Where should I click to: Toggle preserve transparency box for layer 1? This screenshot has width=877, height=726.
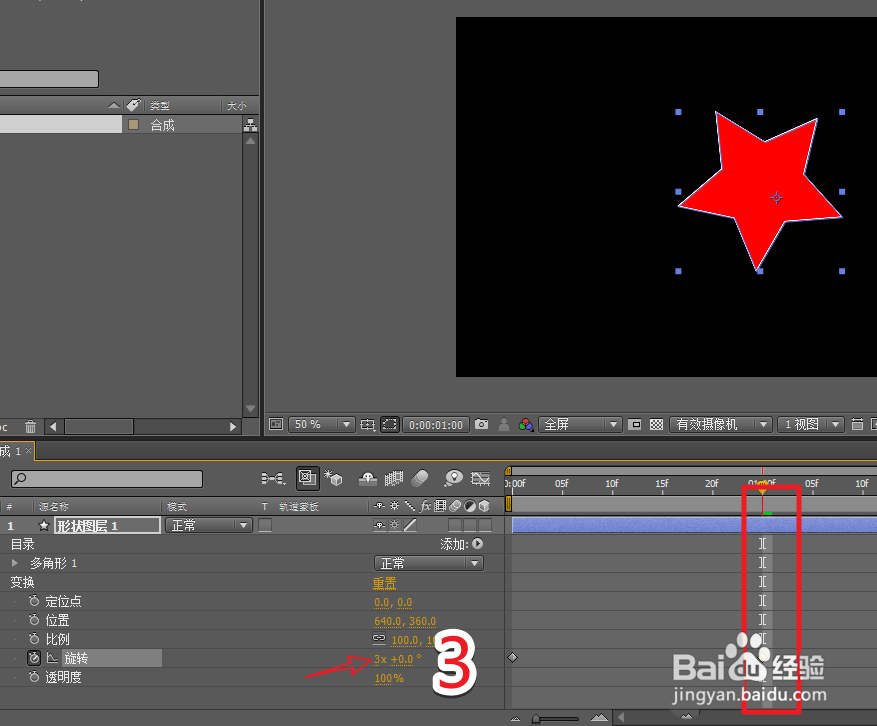[265, 525]
